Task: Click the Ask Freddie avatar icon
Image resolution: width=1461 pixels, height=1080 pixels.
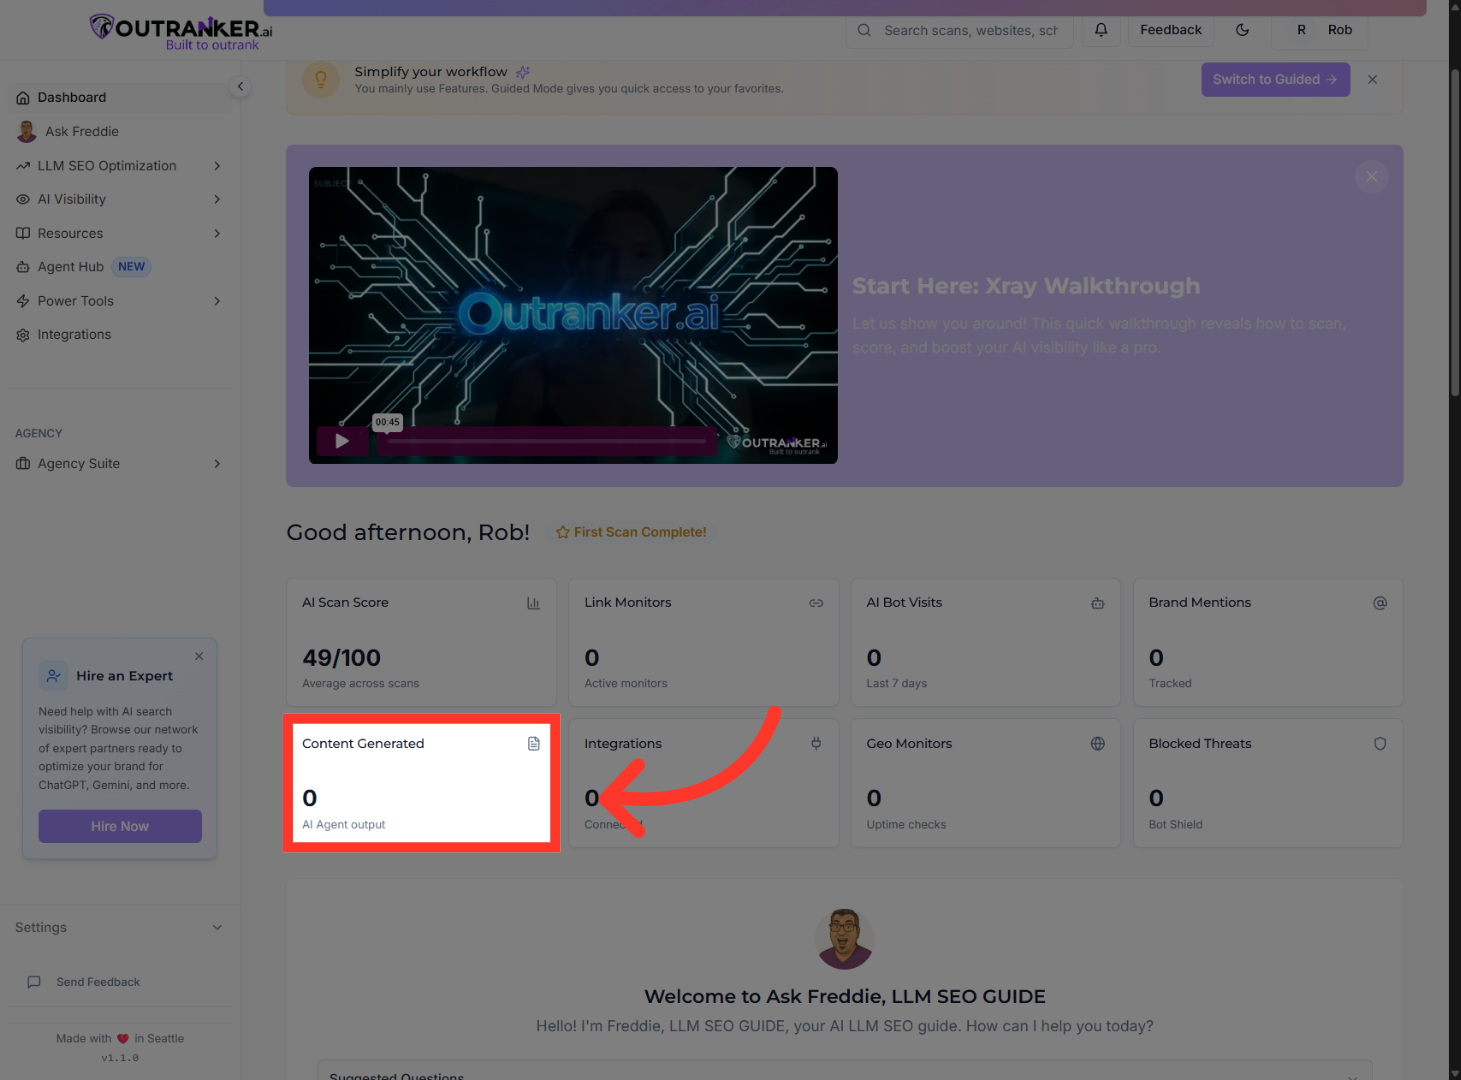Action: (x=27, y=131)
